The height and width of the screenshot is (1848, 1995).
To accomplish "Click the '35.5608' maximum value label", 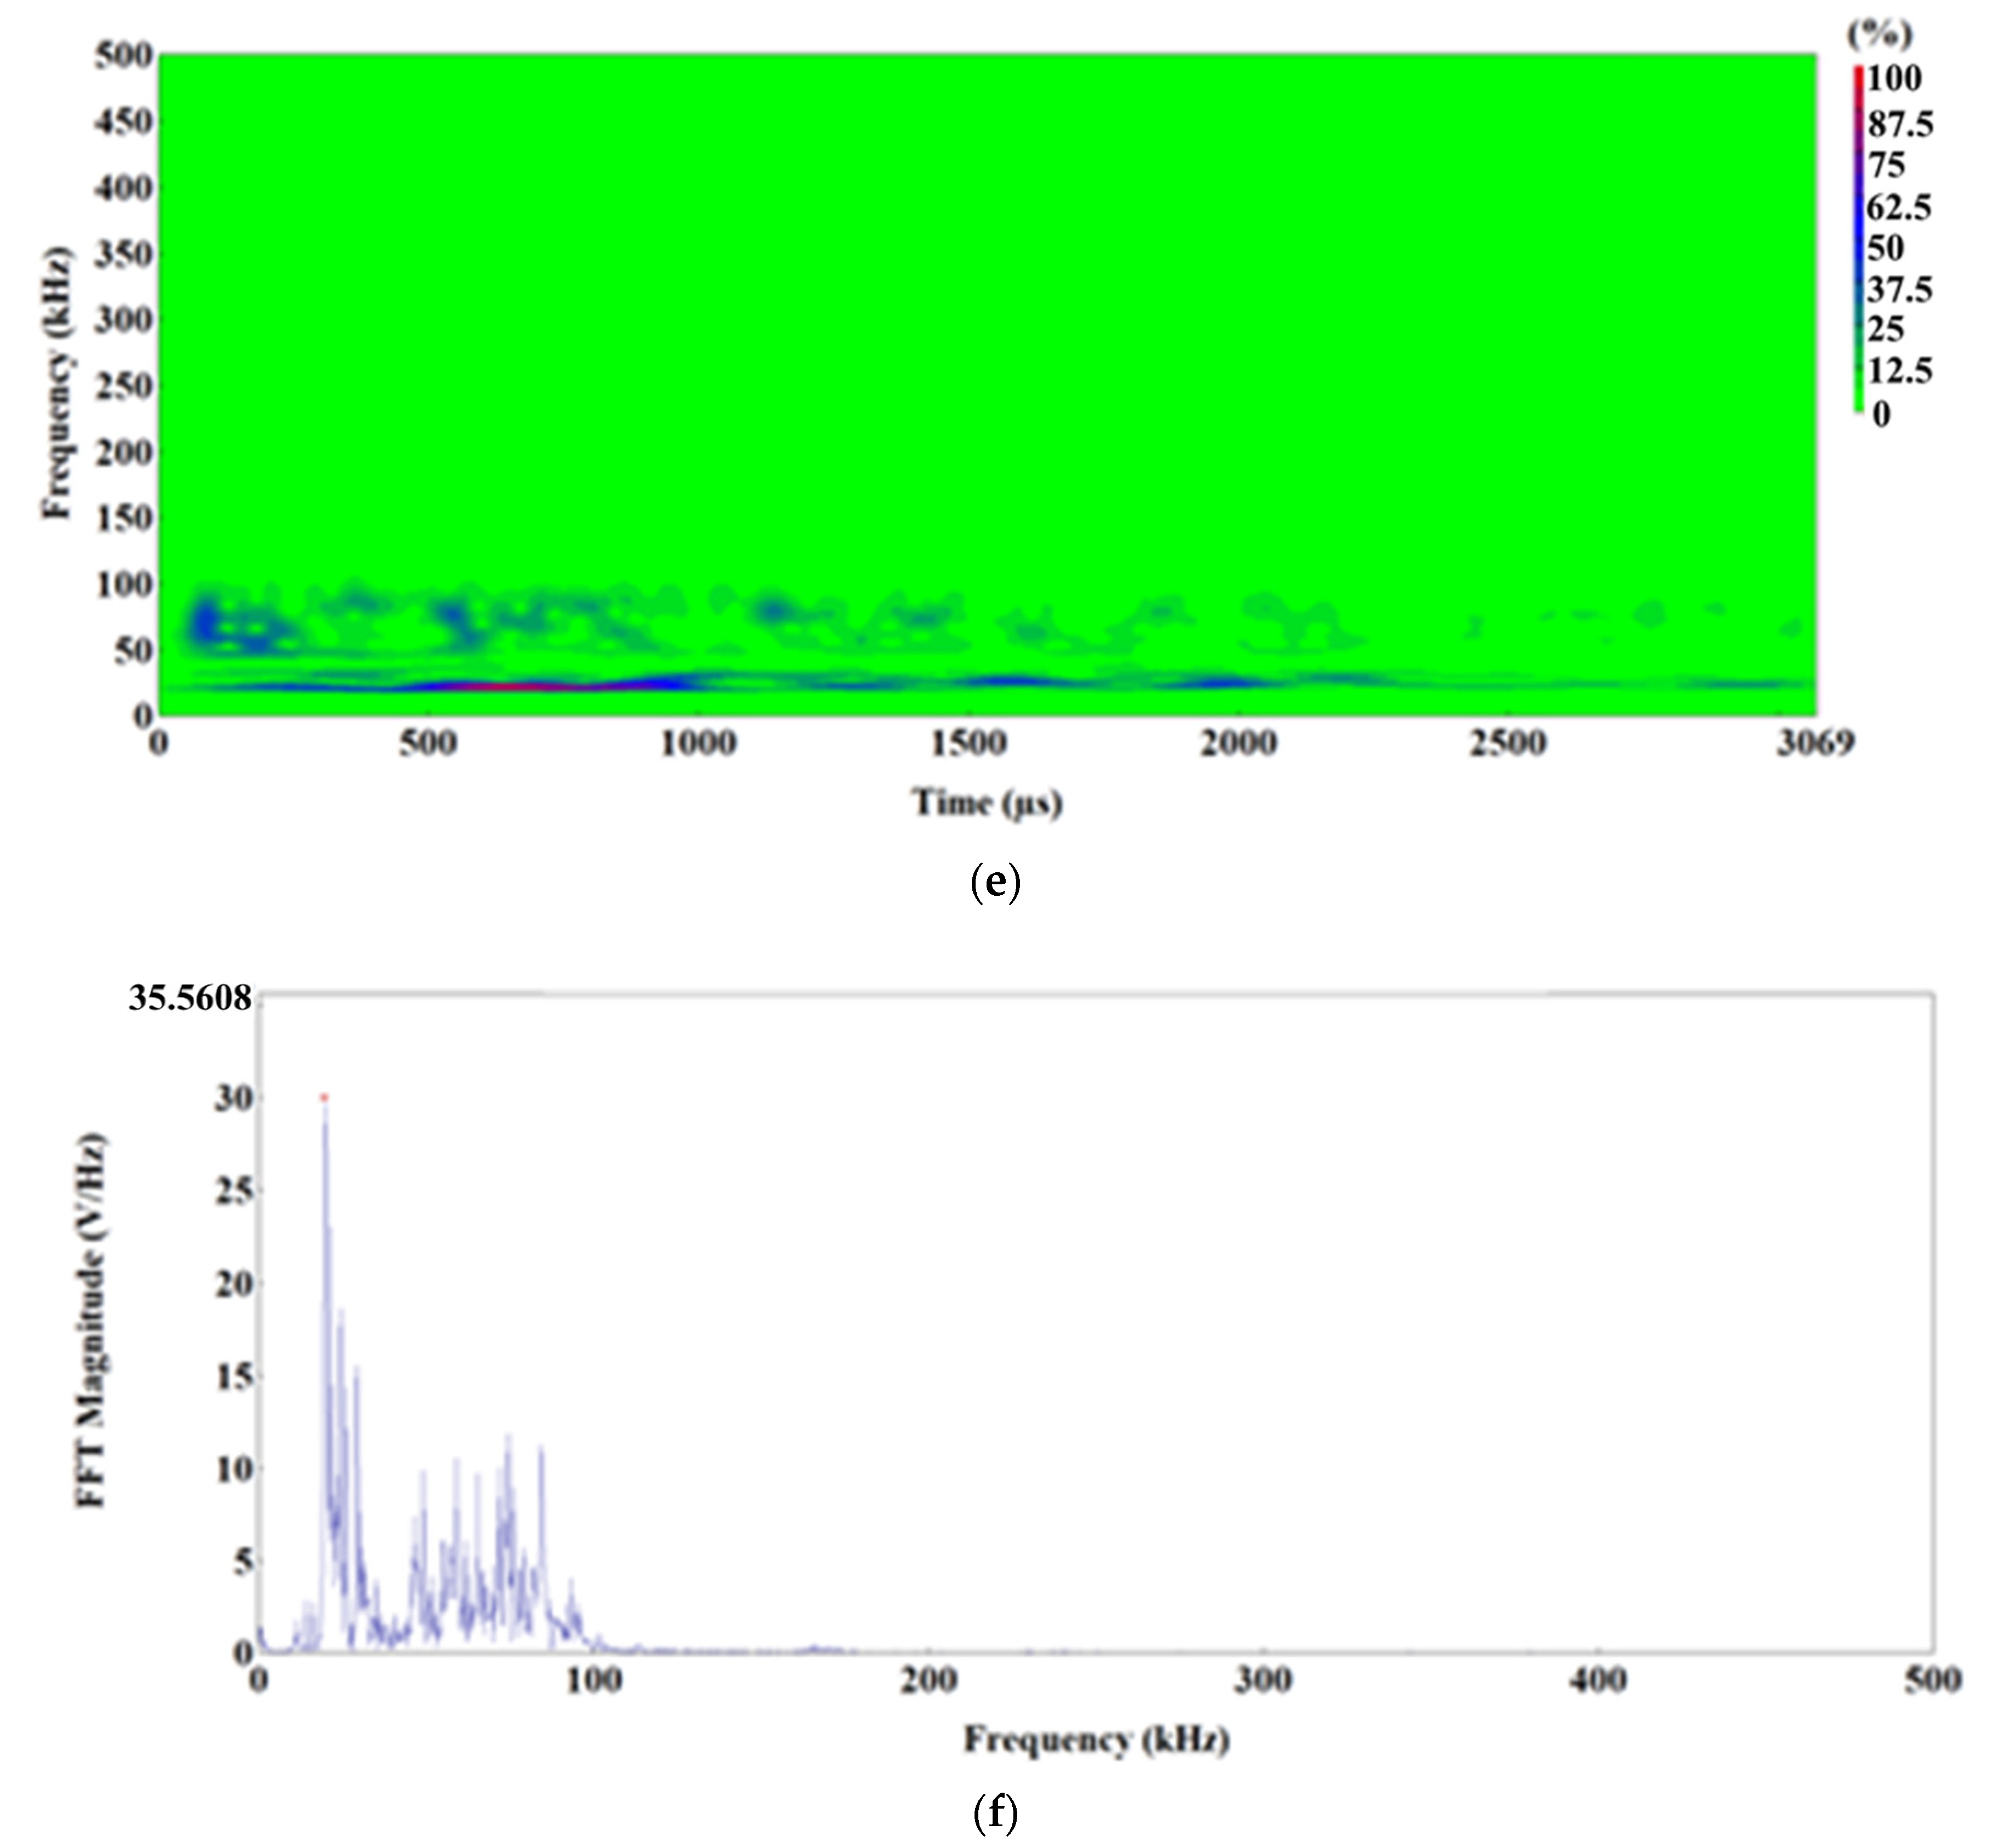I will coord(190,999).
